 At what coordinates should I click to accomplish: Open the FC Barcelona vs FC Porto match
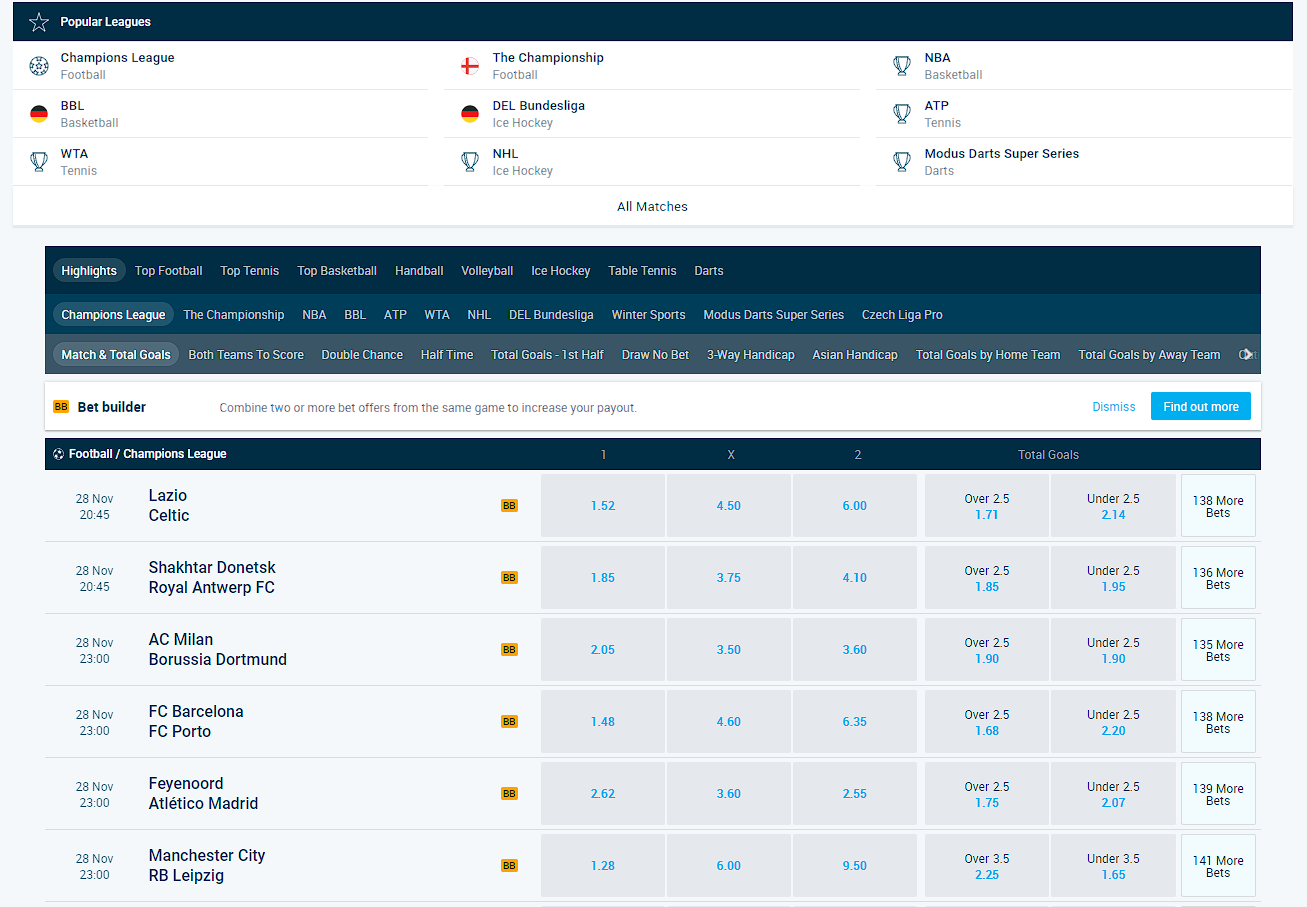[x=196, y=722]
